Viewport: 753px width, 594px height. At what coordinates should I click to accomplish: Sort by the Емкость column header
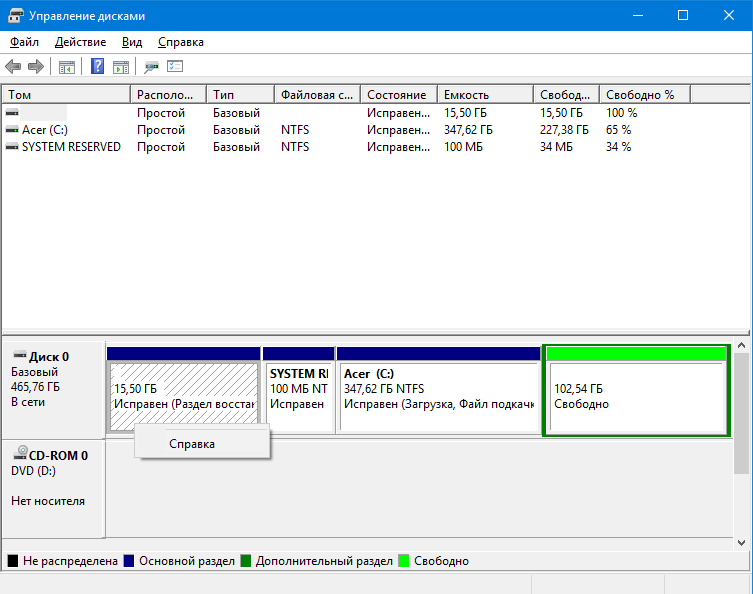coord(486,95)
